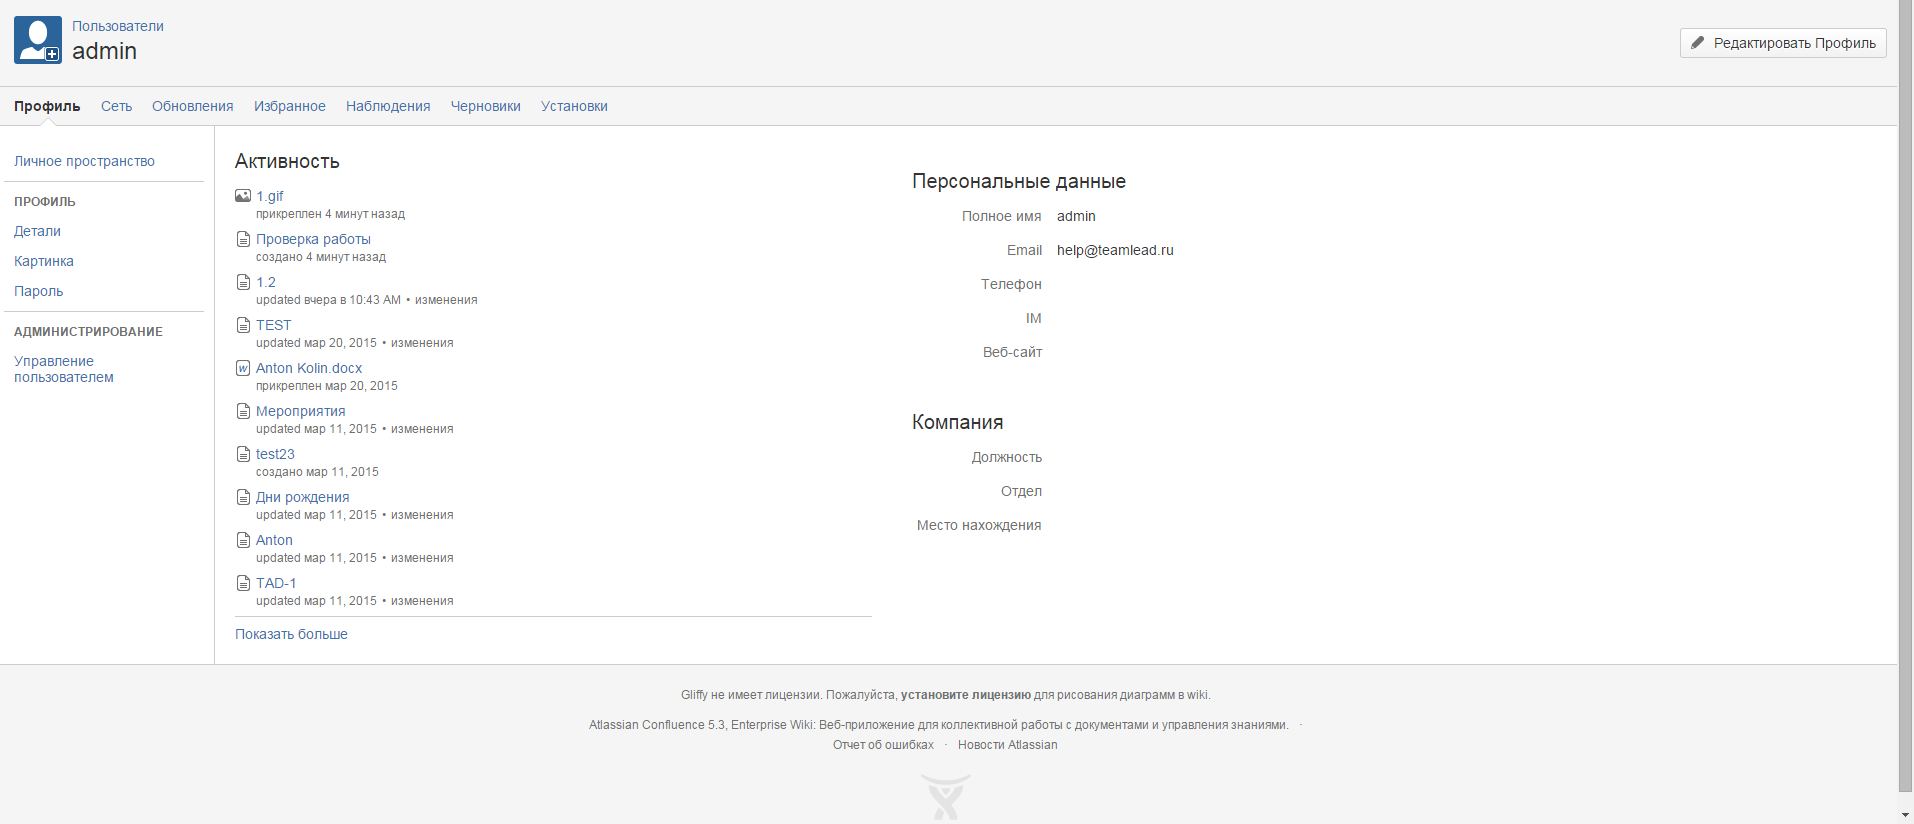The width and height of the screenshot is (1914, 824).
Task: Open the Установки tab
Action: coord(574,106)
